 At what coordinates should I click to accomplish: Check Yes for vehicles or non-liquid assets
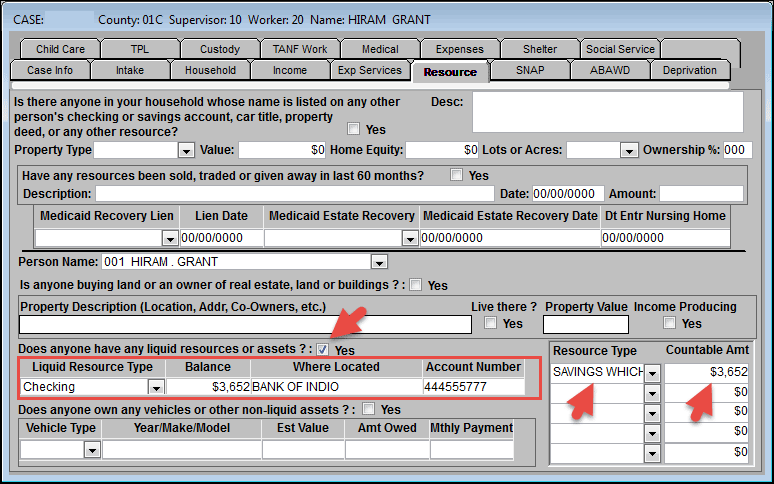click(x=368, y=409)
